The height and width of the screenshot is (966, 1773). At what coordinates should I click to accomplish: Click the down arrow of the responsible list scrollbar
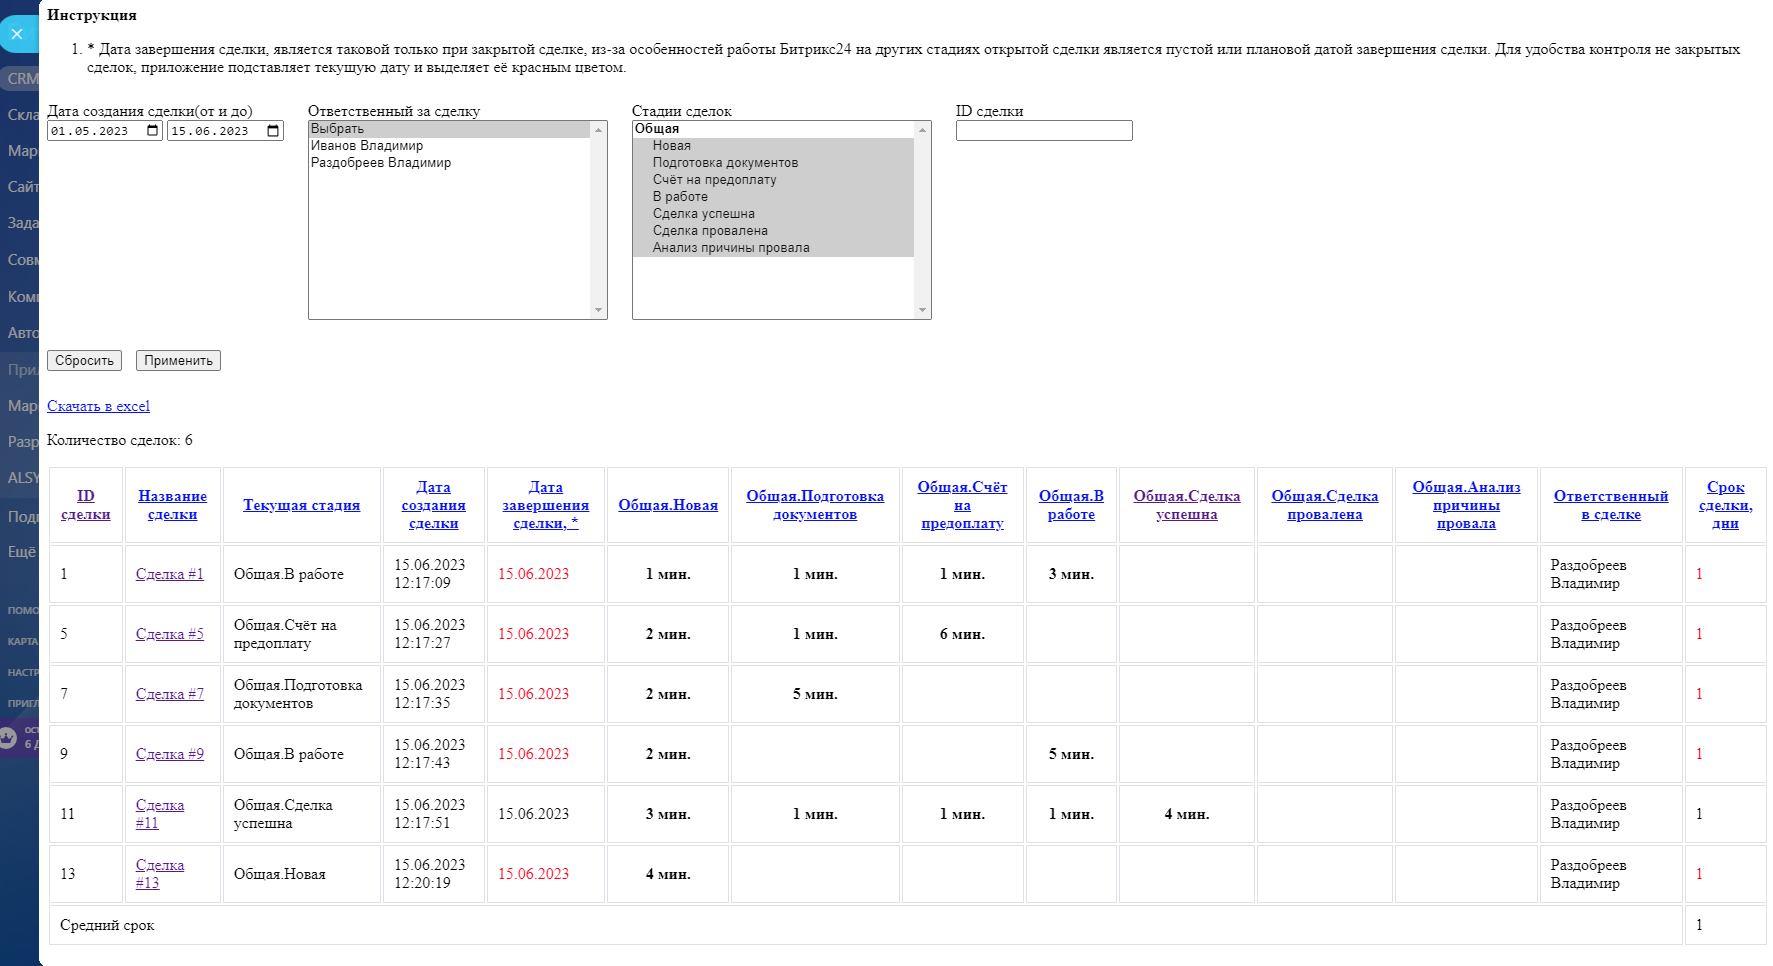(x=599, y=310)
